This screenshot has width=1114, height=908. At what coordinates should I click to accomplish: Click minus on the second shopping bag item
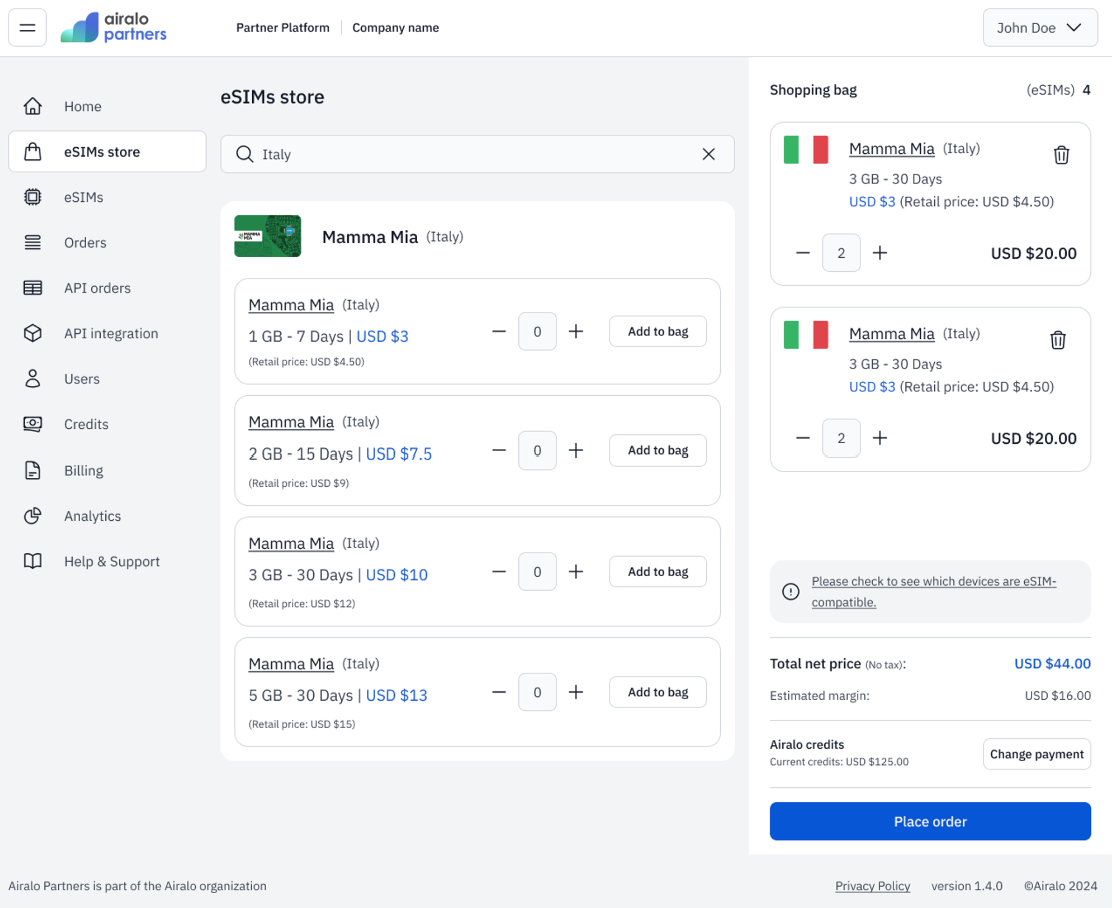tap(803, 438)
